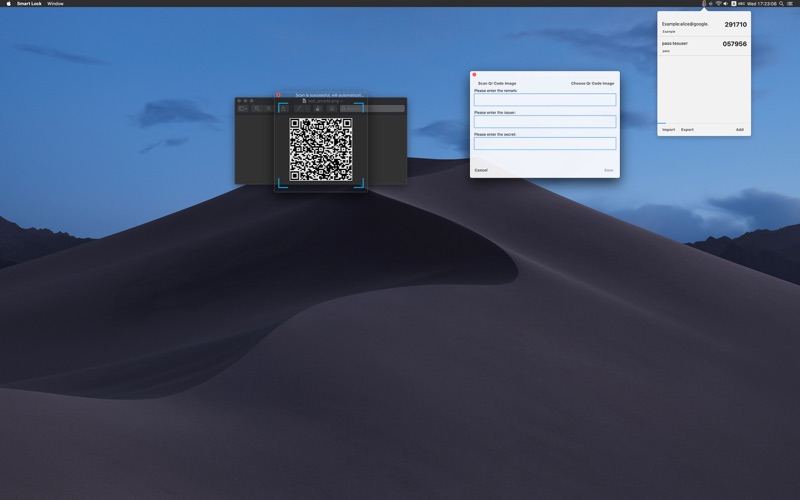Screen dimensions: 800x500
Task: Close the add-account form via red dot
Action: (x=474, y=74)
